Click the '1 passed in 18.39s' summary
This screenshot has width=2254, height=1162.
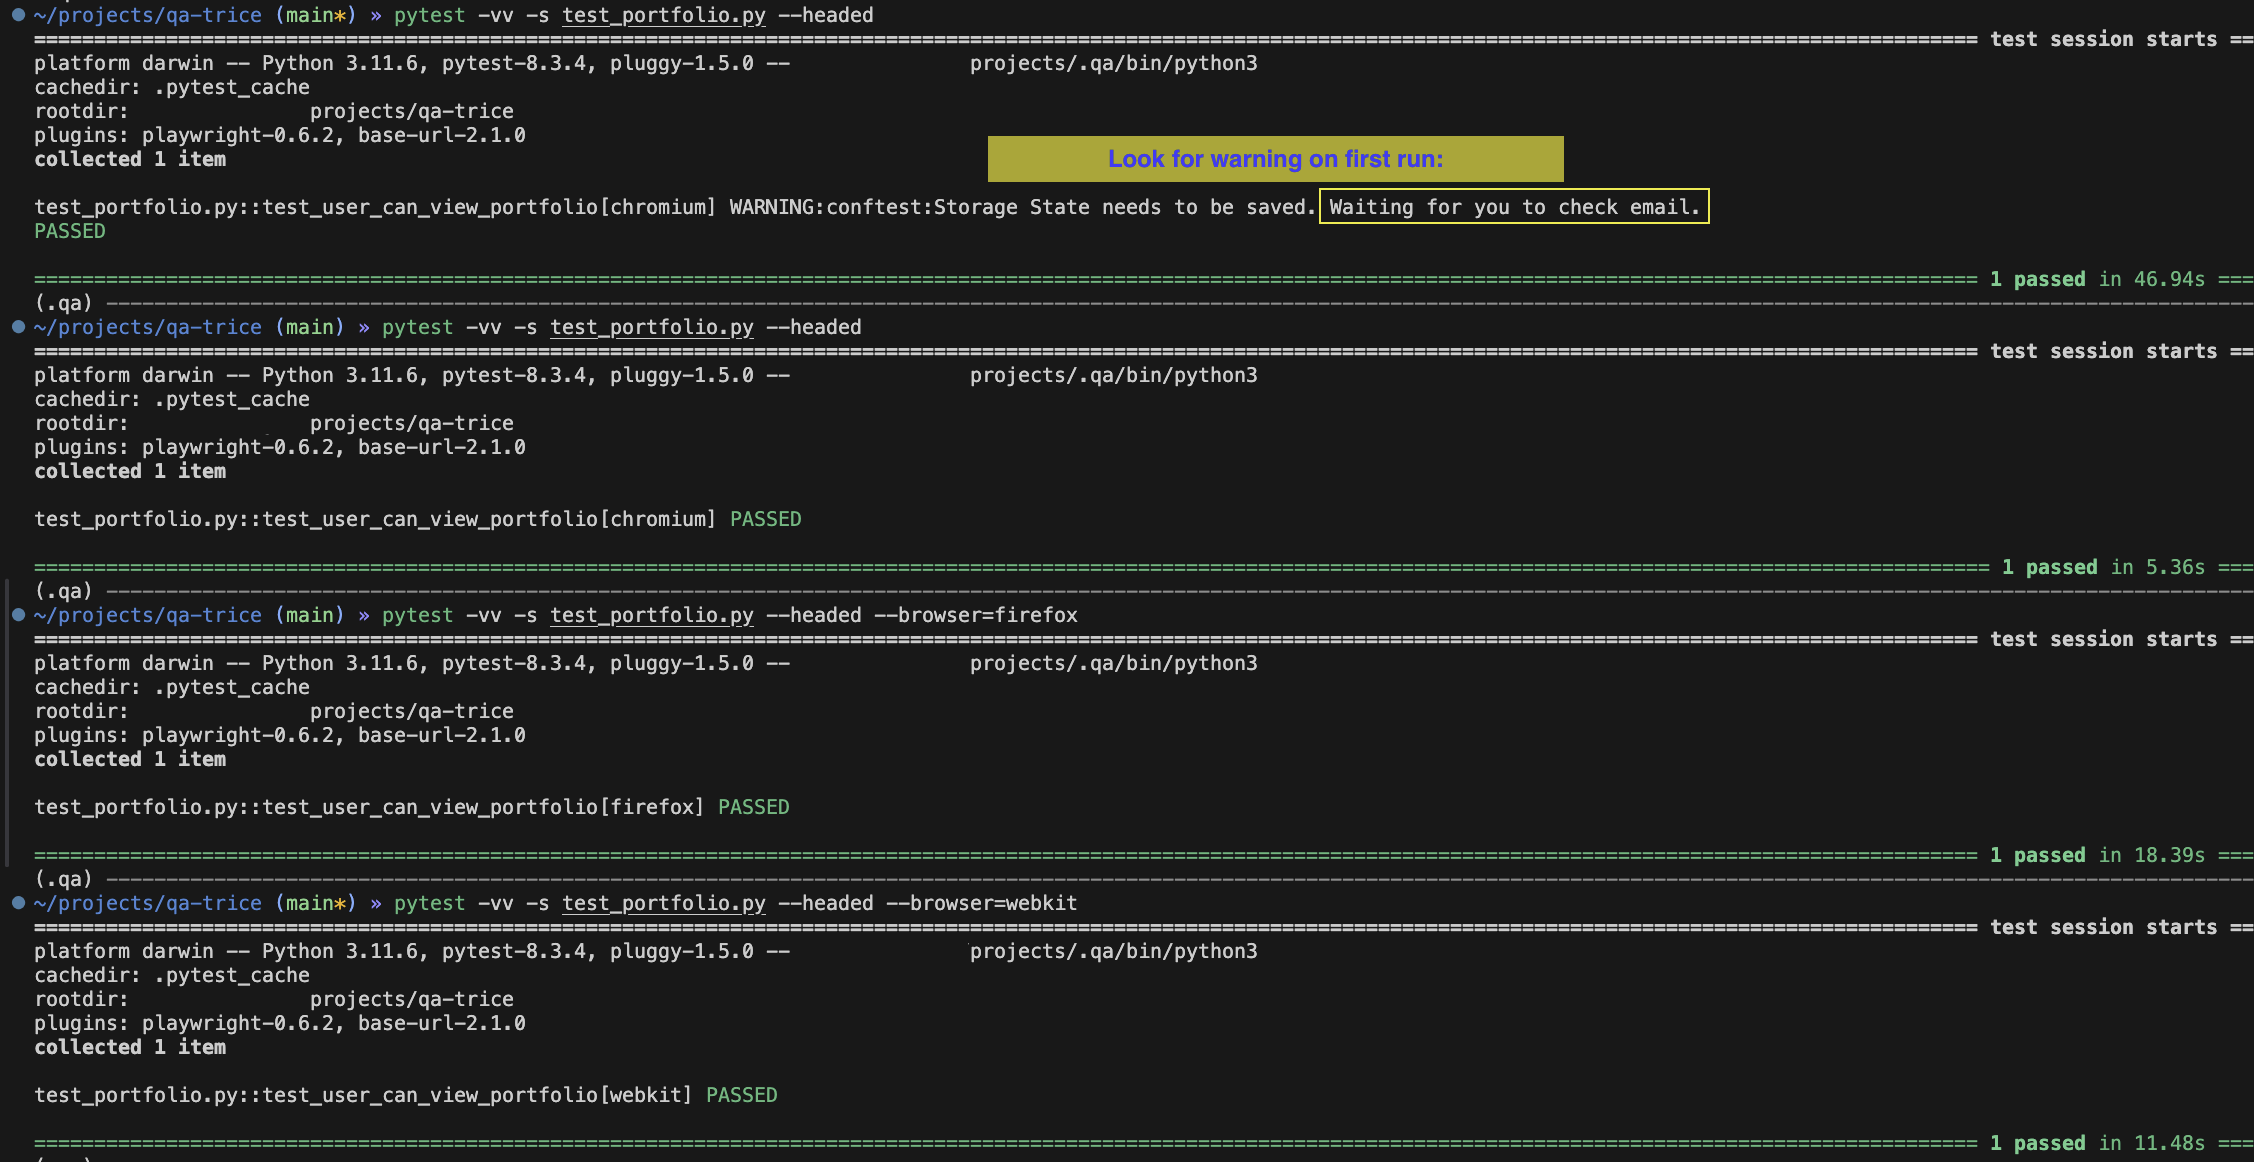(2097, 855)
